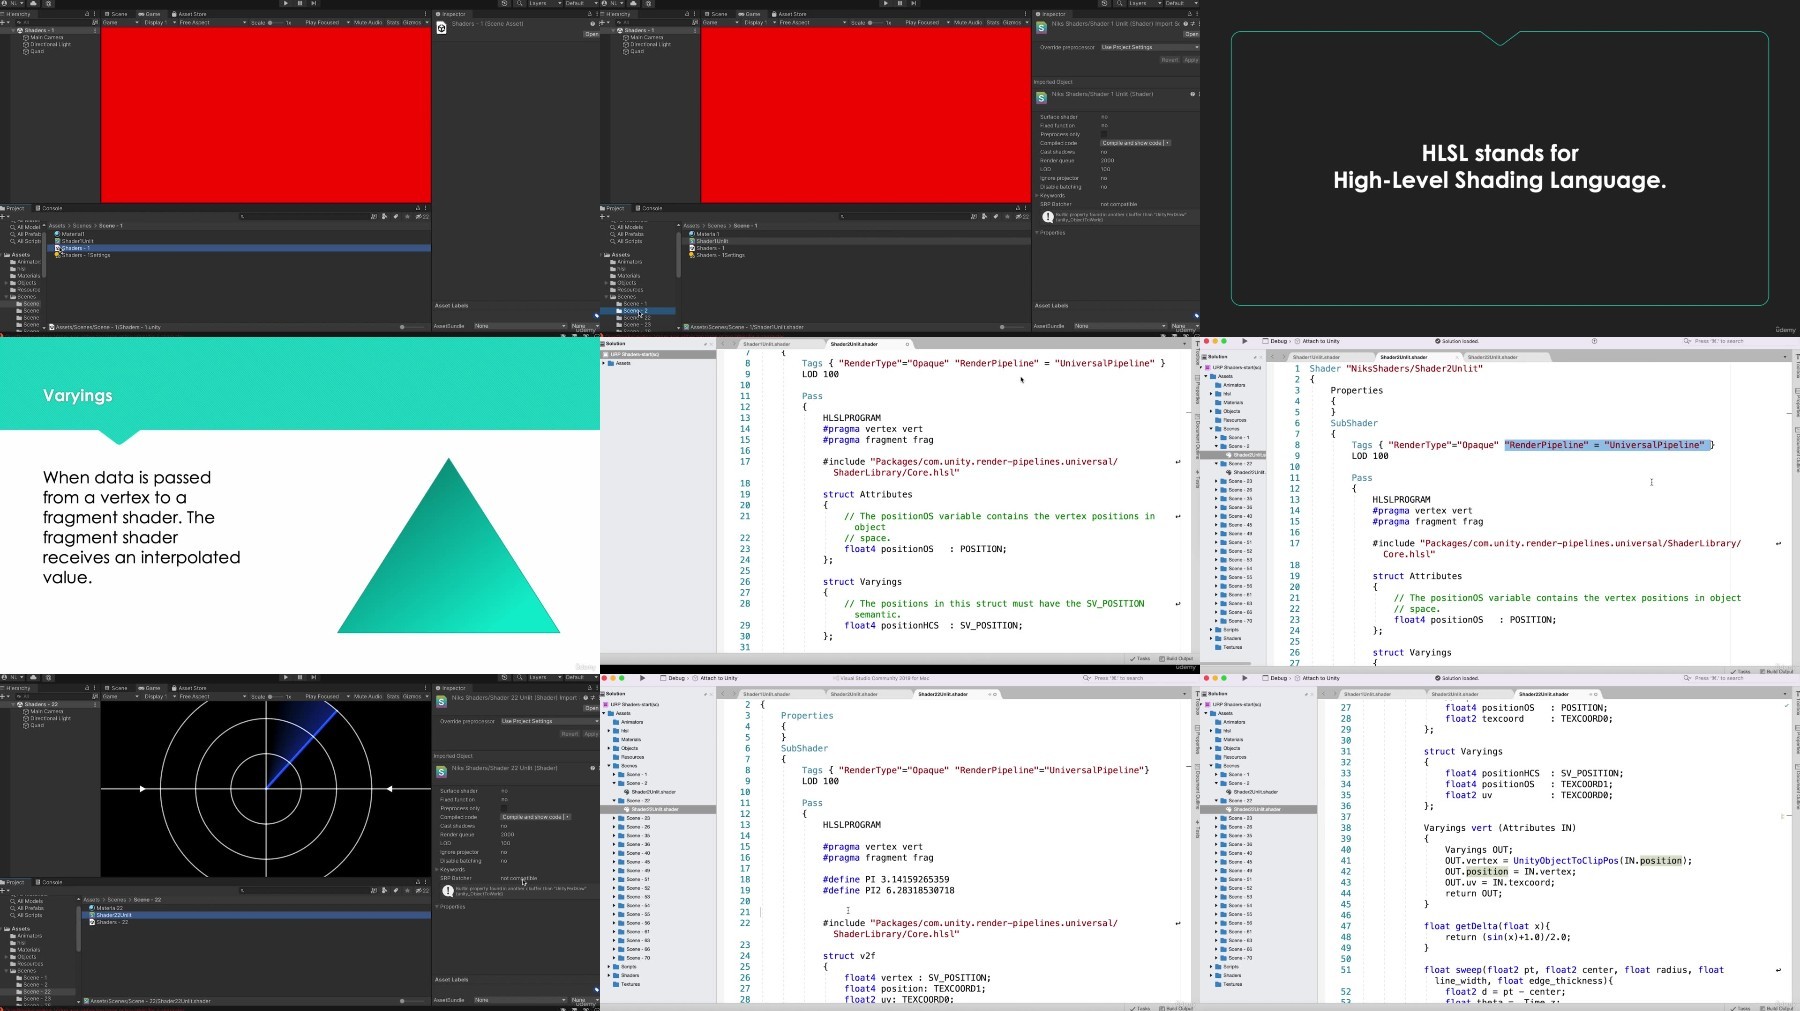This screenshot has height=1011, width=1800.
Task: Click Pause in the Unity window showing Shaders - 22
Action: (x=300, y=677)
